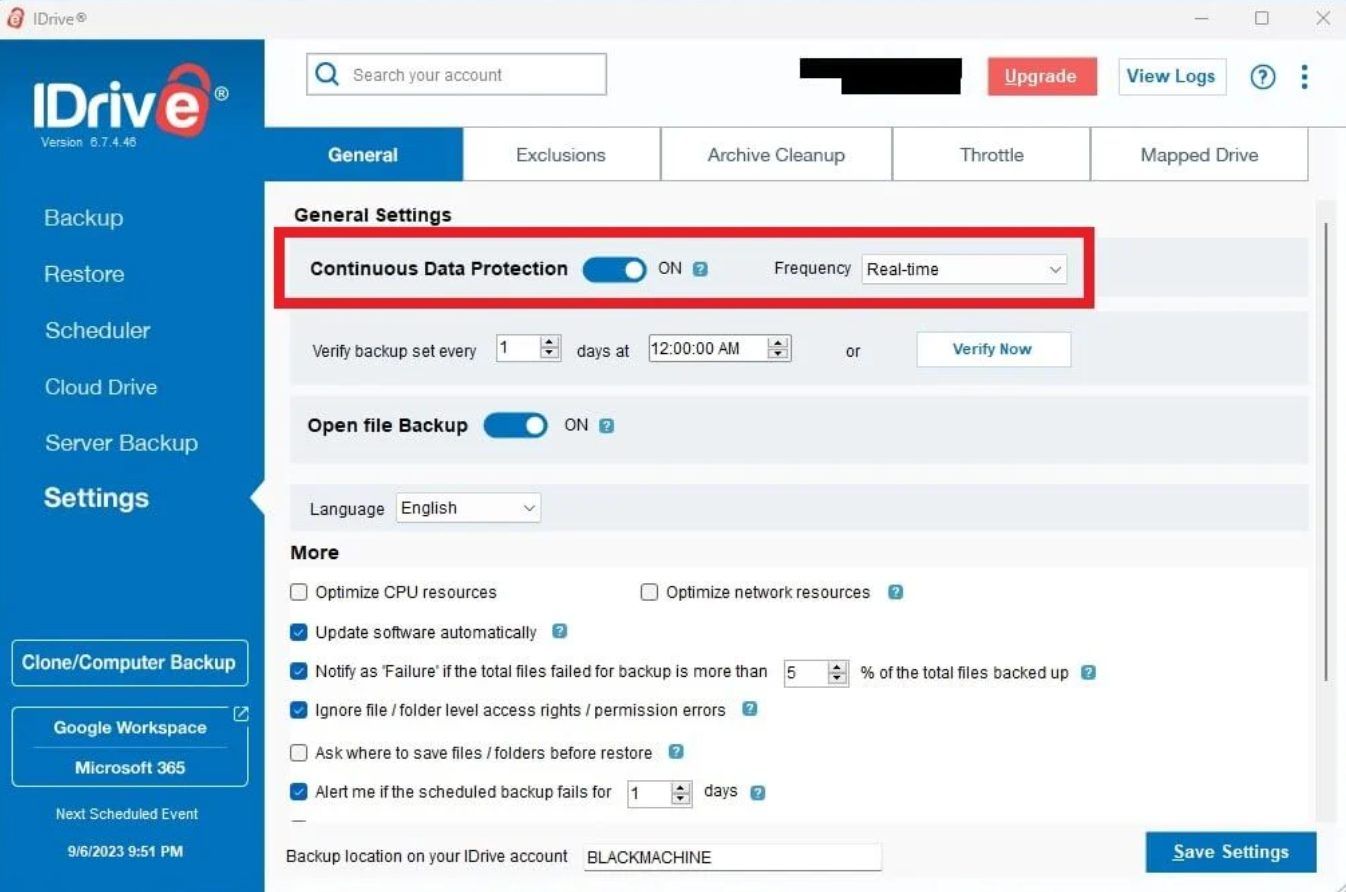1346x892 pixels.
Task: Adjust the 12:00:00 AM time stepper
Action: 779,348
